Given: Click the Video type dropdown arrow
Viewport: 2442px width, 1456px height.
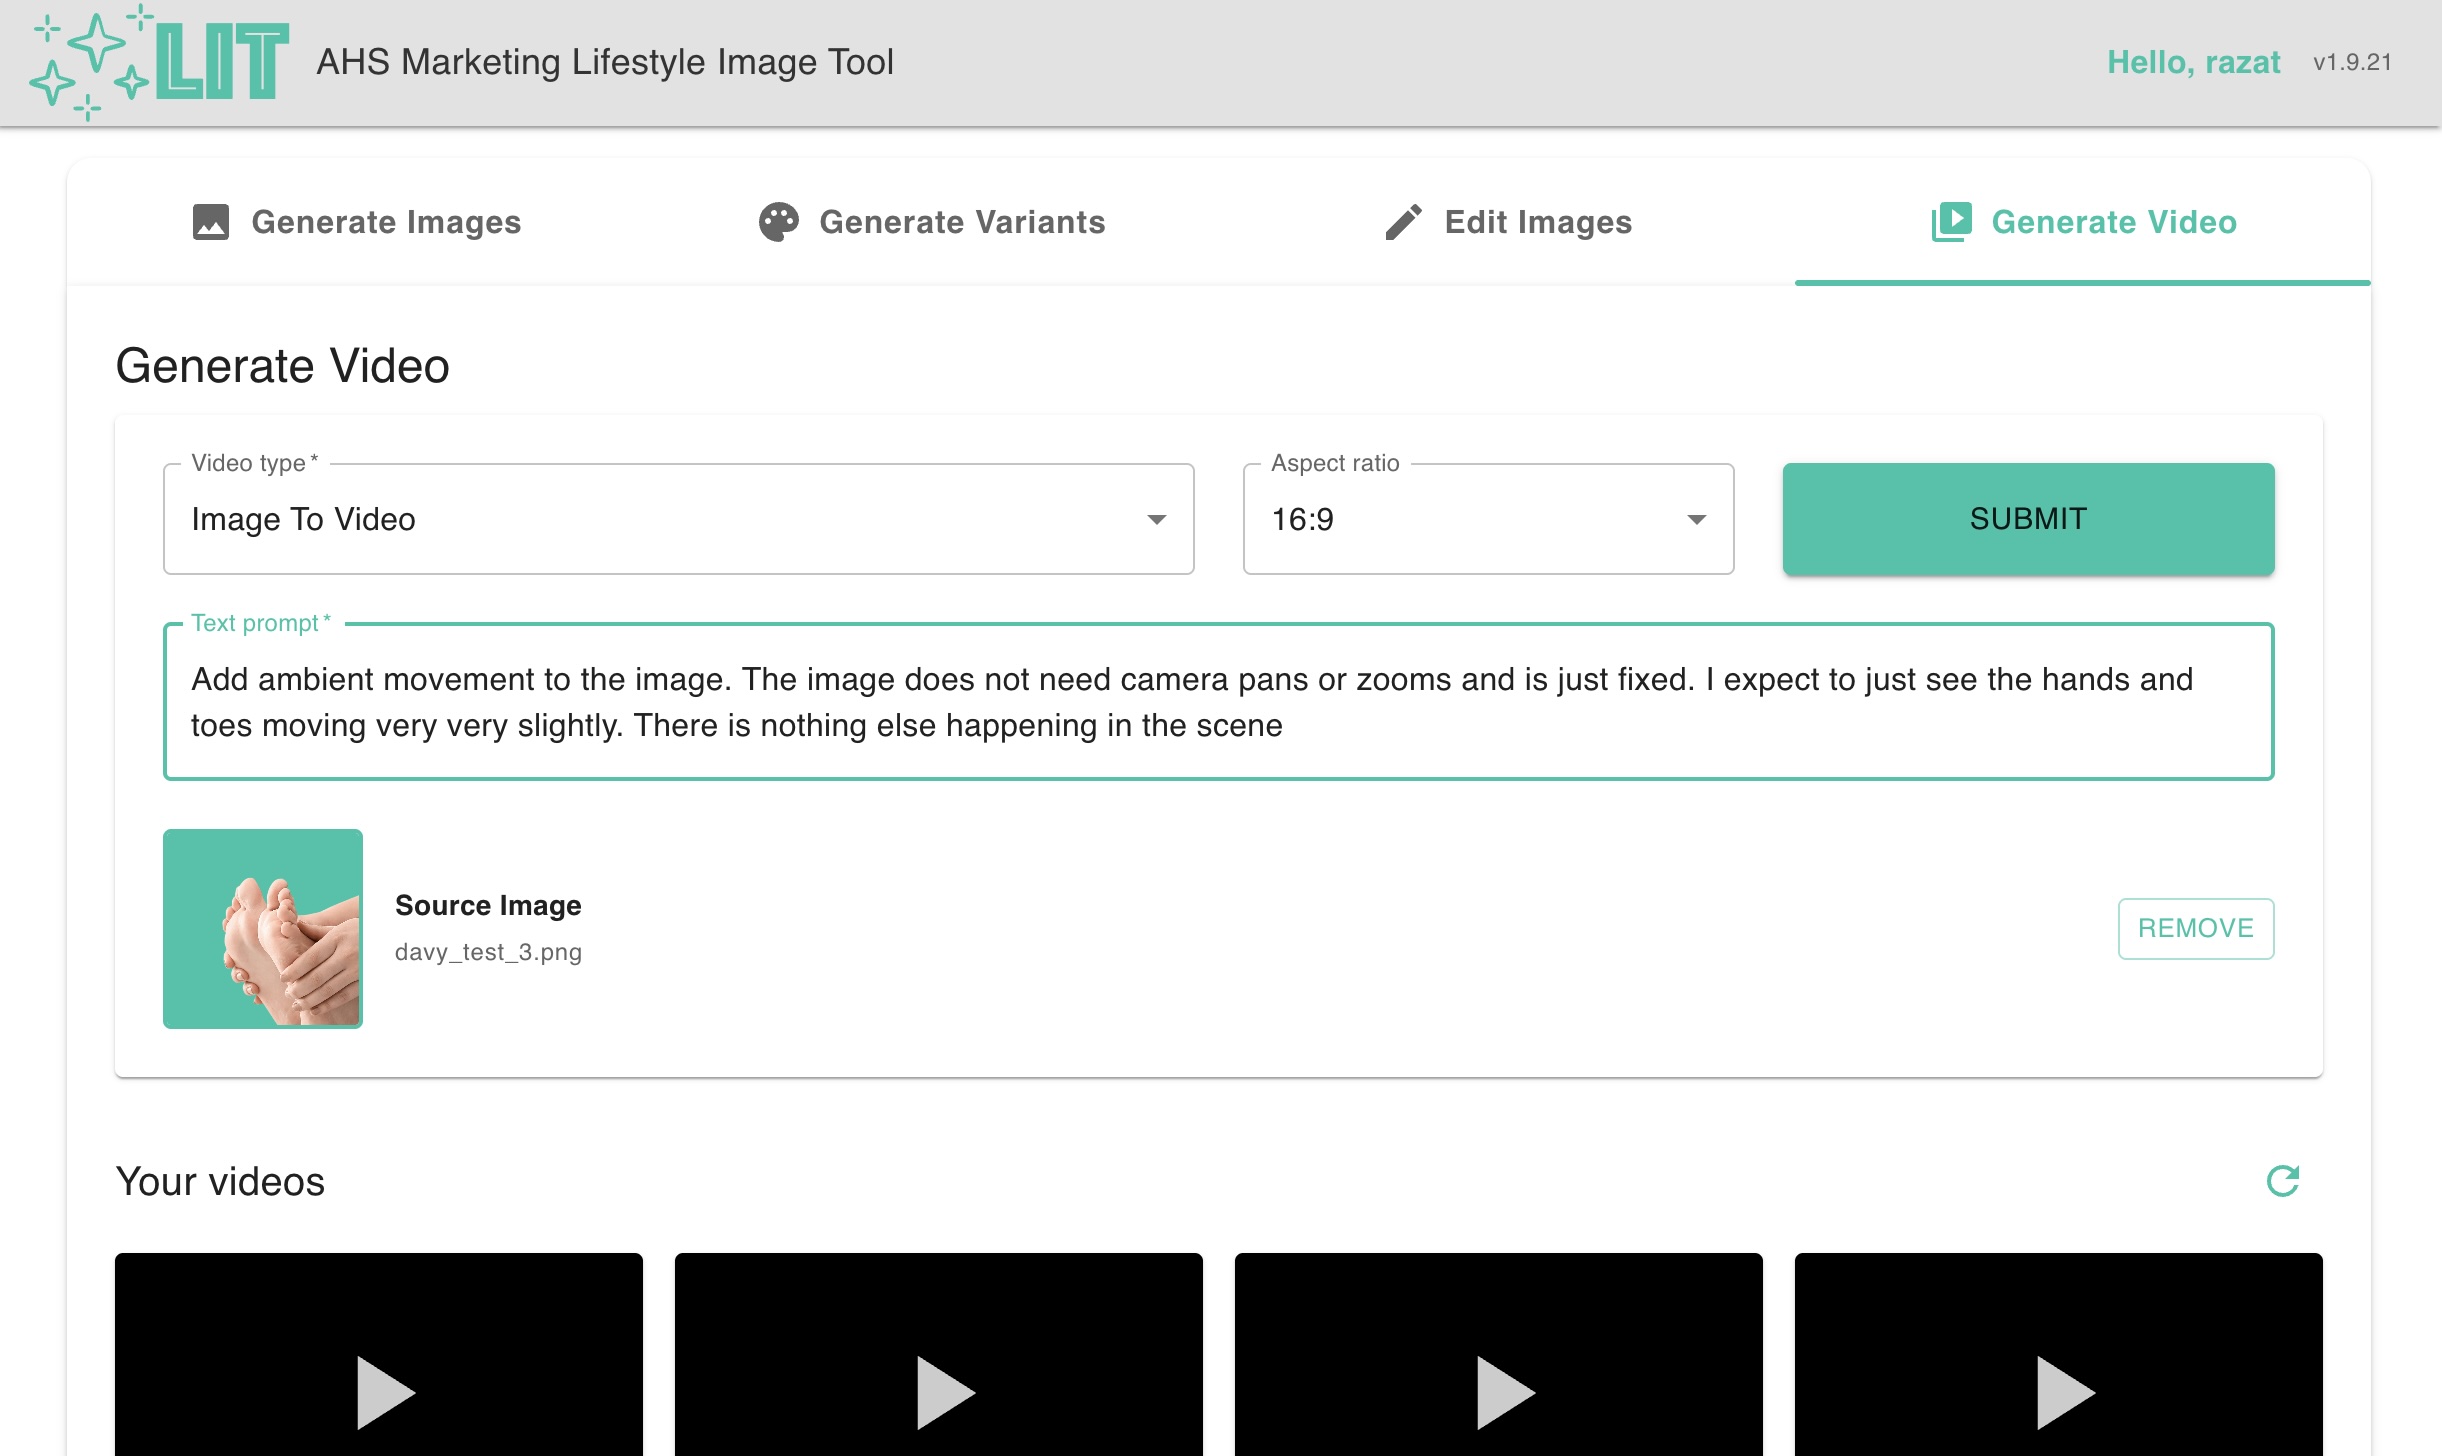Looking at the screenshot, I should [1156, 519].
